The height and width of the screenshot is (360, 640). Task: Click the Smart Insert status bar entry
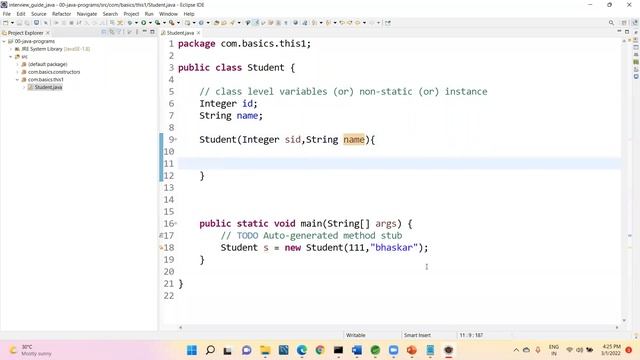[x=417, y=335]
